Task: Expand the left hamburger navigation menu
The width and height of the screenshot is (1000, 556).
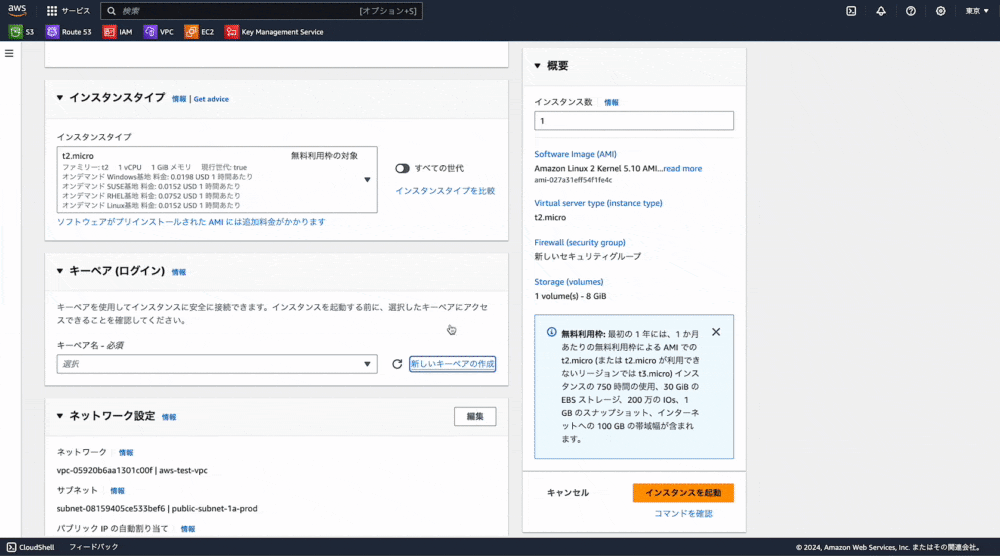Action: [x=9, y=54]
